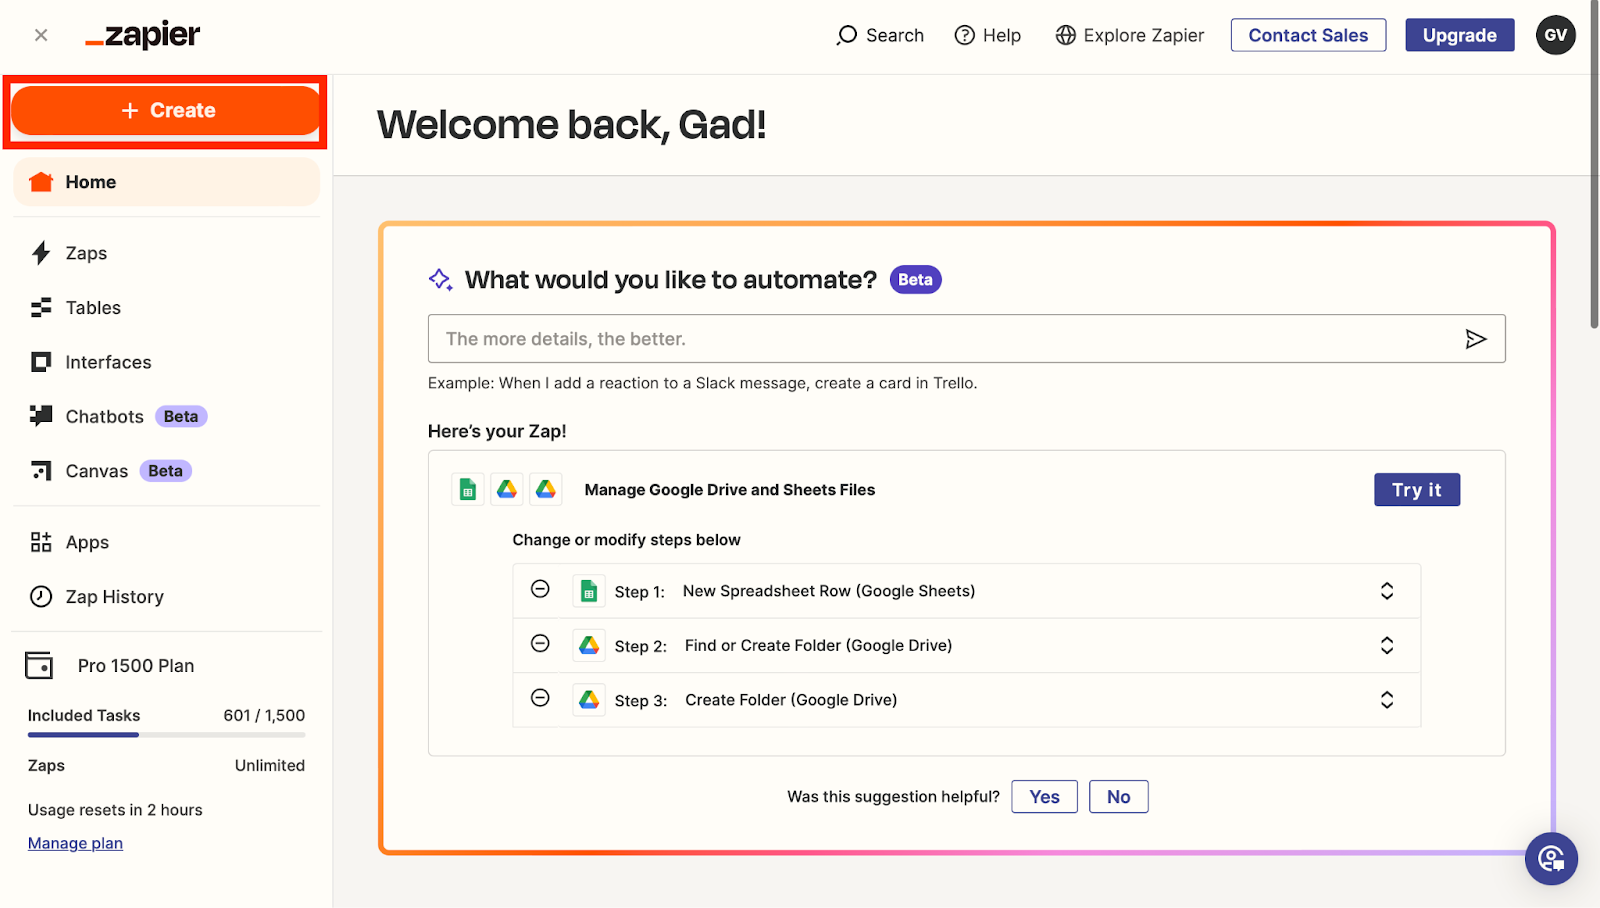Image resolution: width=1600 pixels, height=908 pixels.
Task: Expand Step 3 Create Folder dropdown arrows
Action: pyautogui.click(x=1387, y=700)
